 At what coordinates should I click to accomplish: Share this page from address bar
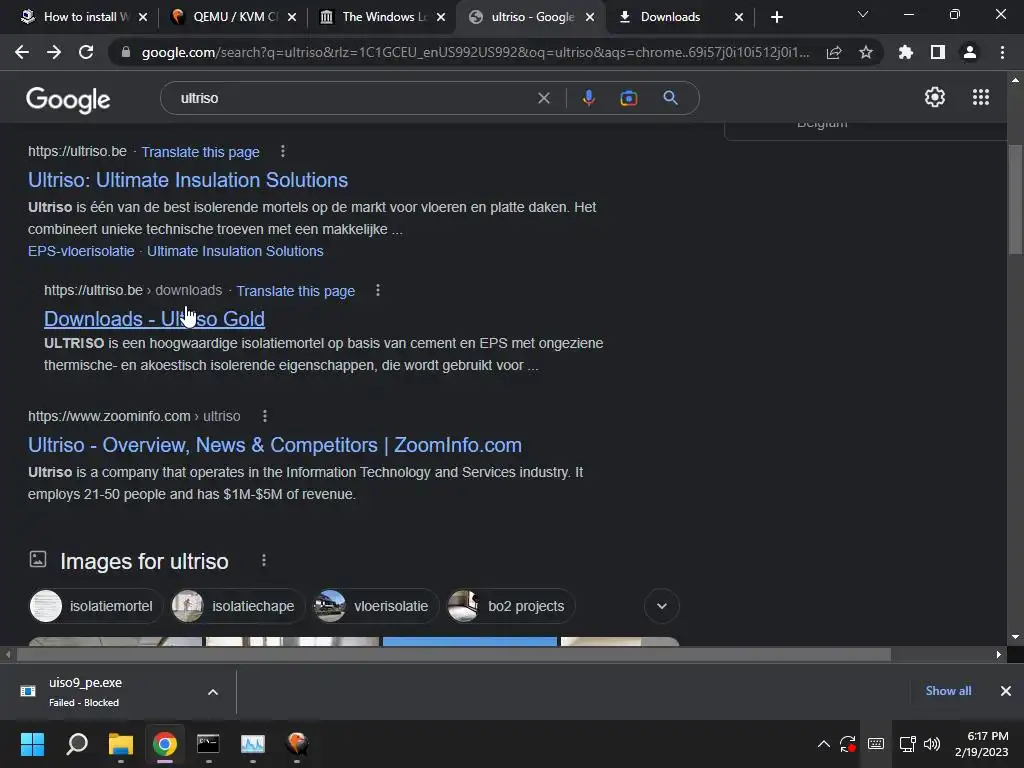pyautogui.click(x=834, y=53)
